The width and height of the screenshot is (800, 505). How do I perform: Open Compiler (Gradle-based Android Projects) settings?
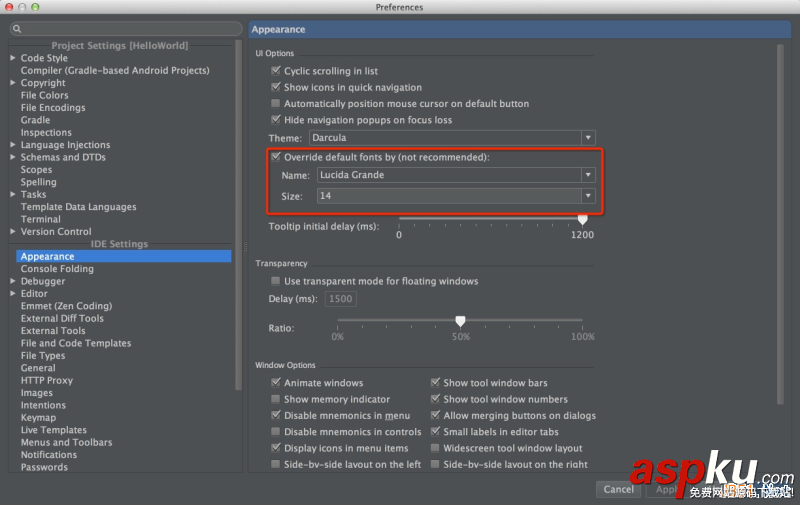coord(115,70)
